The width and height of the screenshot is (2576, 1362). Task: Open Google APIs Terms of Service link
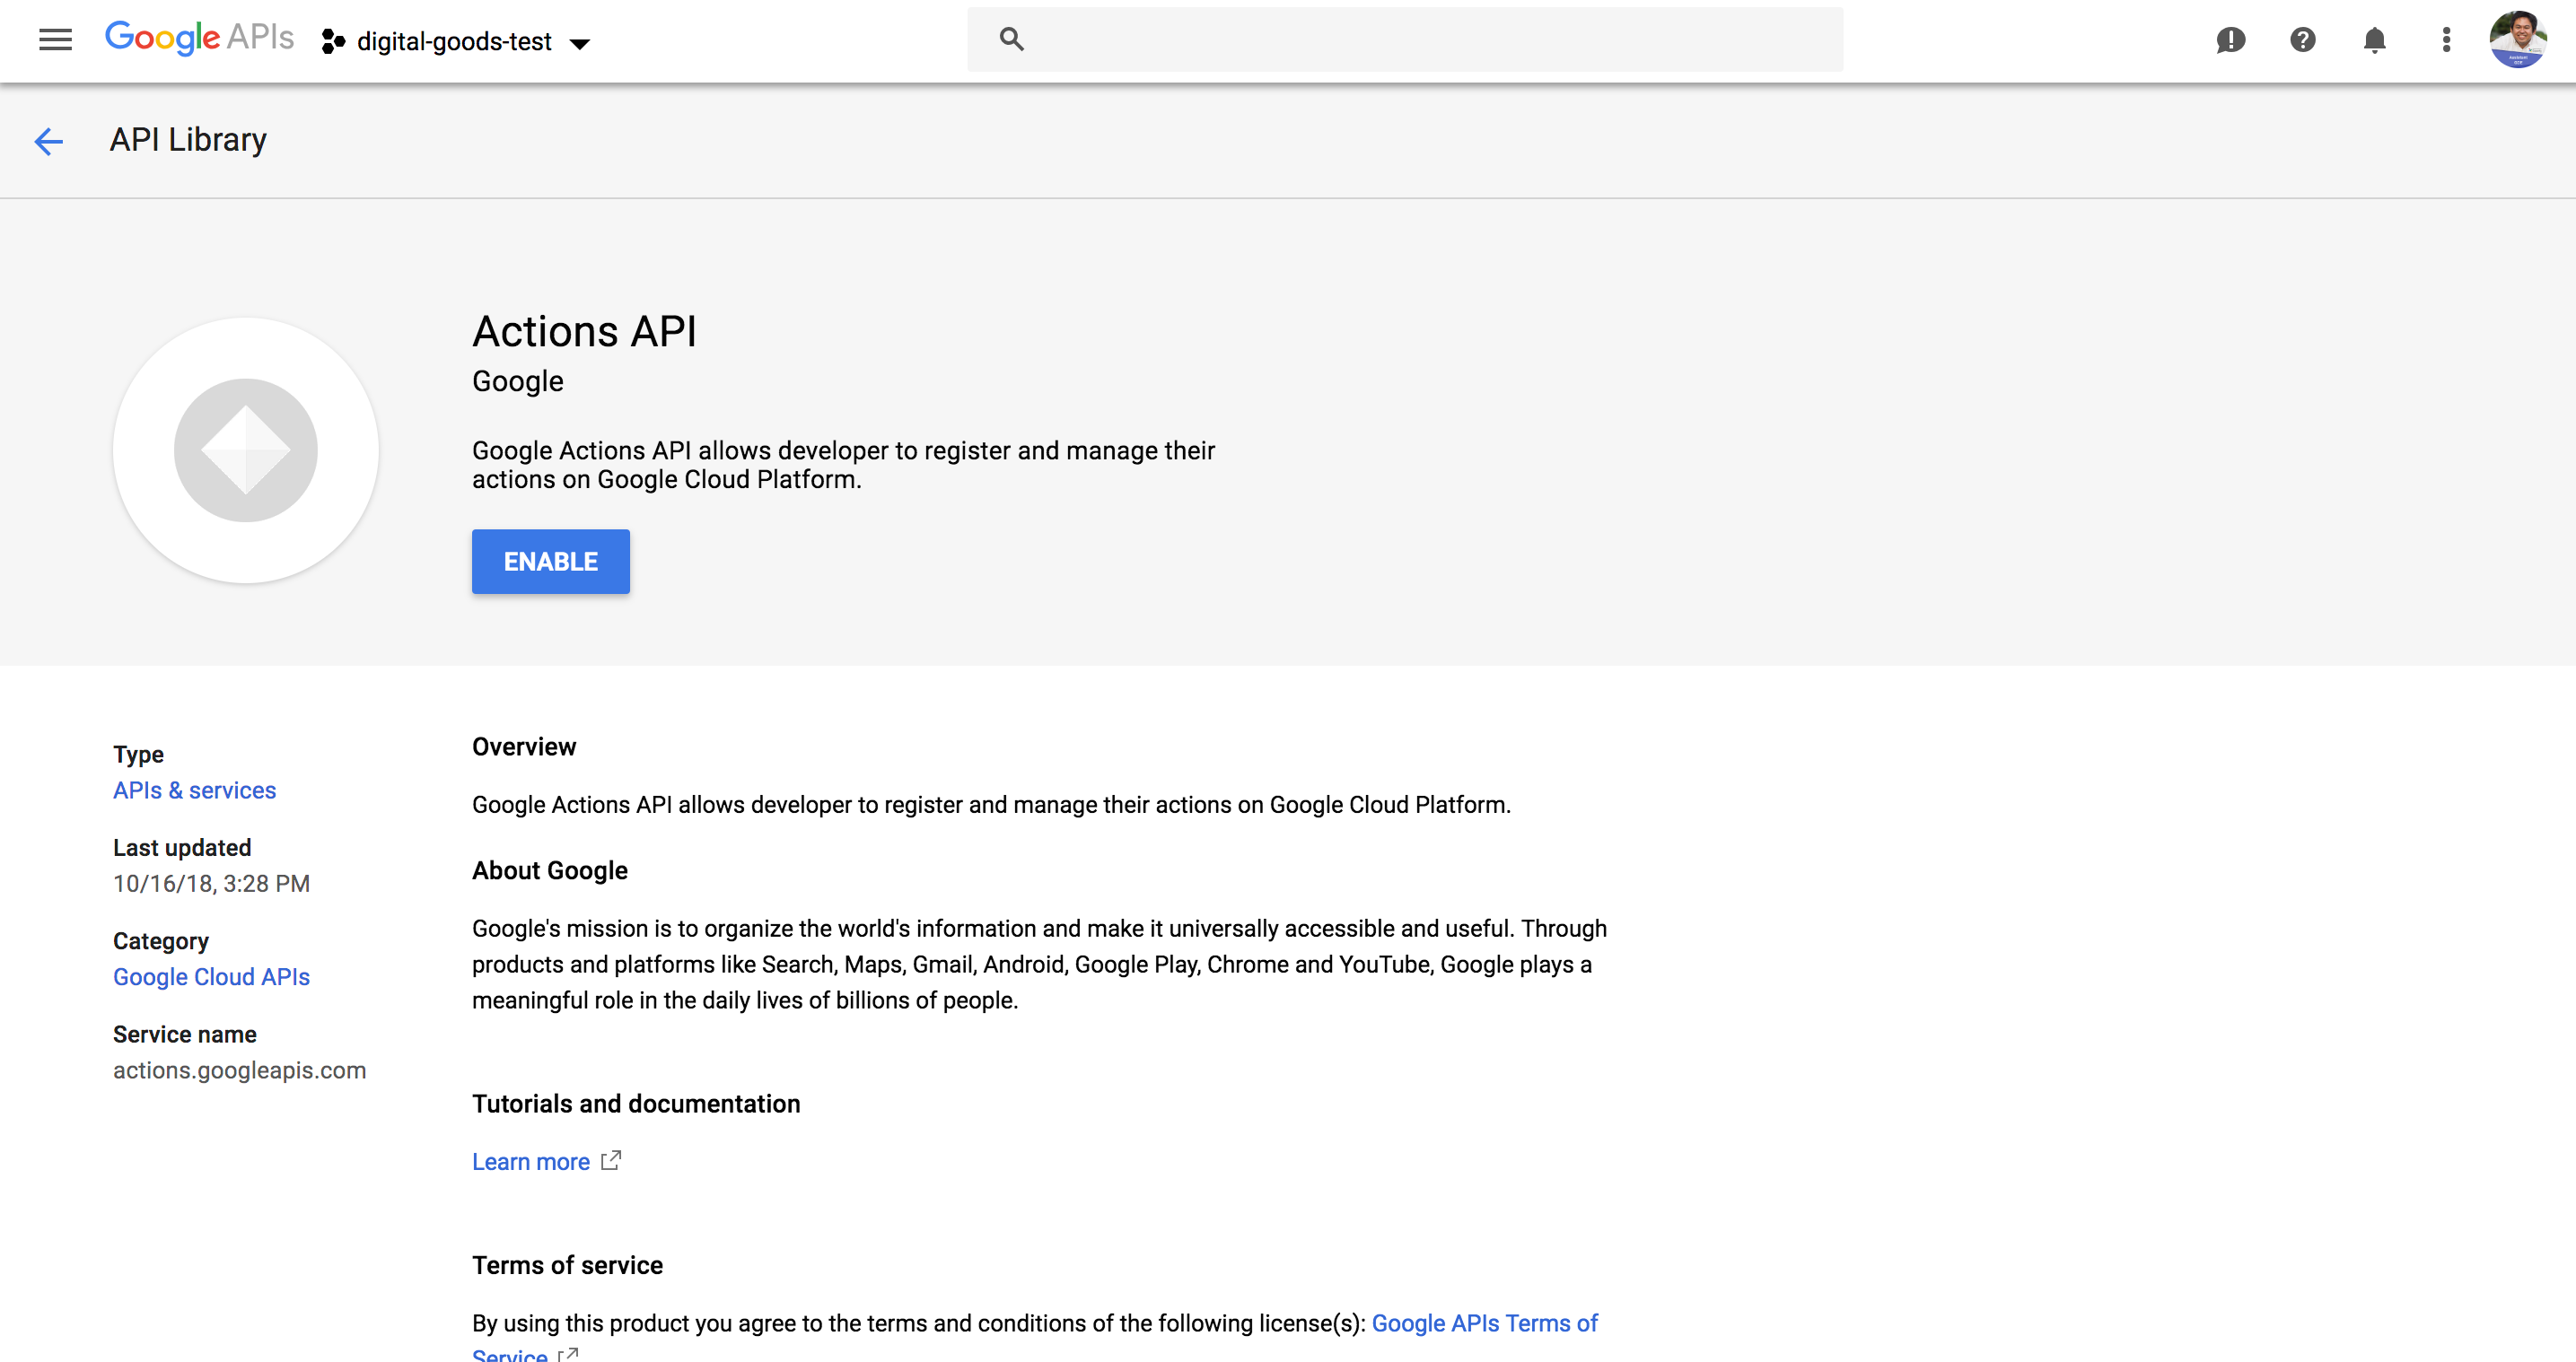(x=1484, y=1323)
